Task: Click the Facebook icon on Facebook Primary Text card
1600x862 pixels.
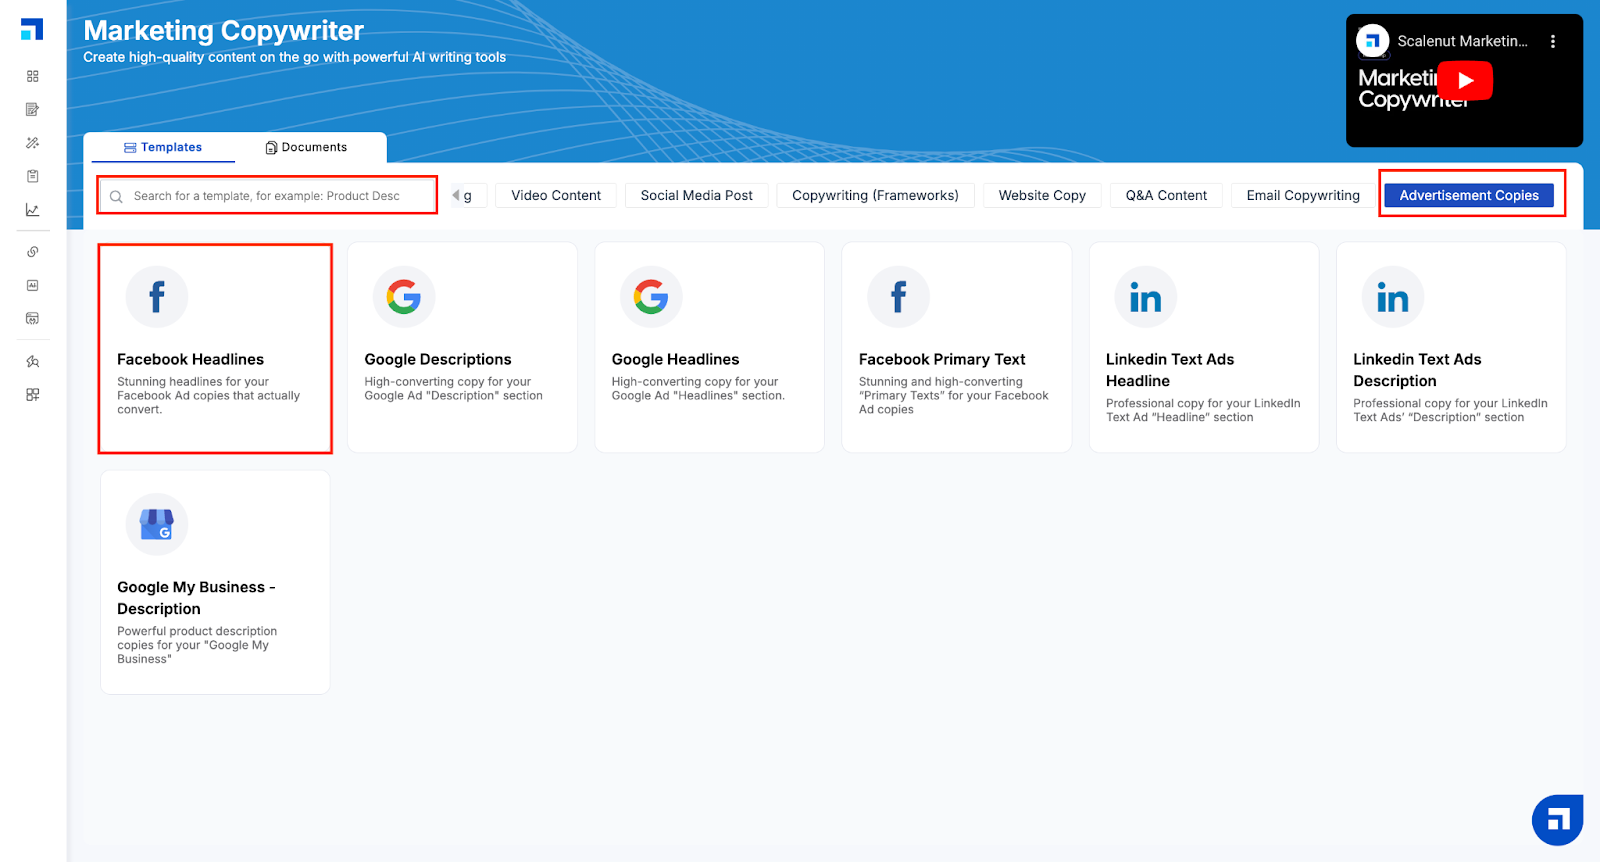Action: click(x=898, y=297)
